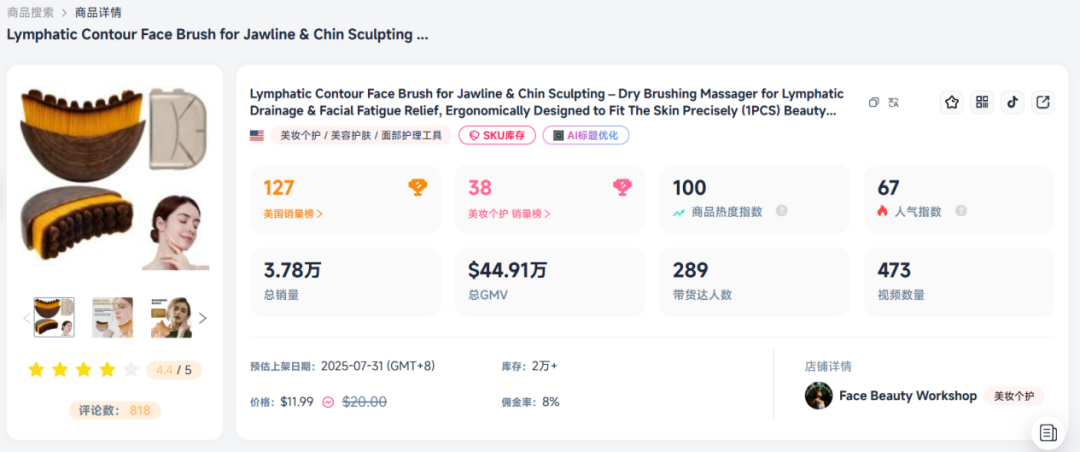
Task: Click the favorite star icon
Action: tap(952, 102)
